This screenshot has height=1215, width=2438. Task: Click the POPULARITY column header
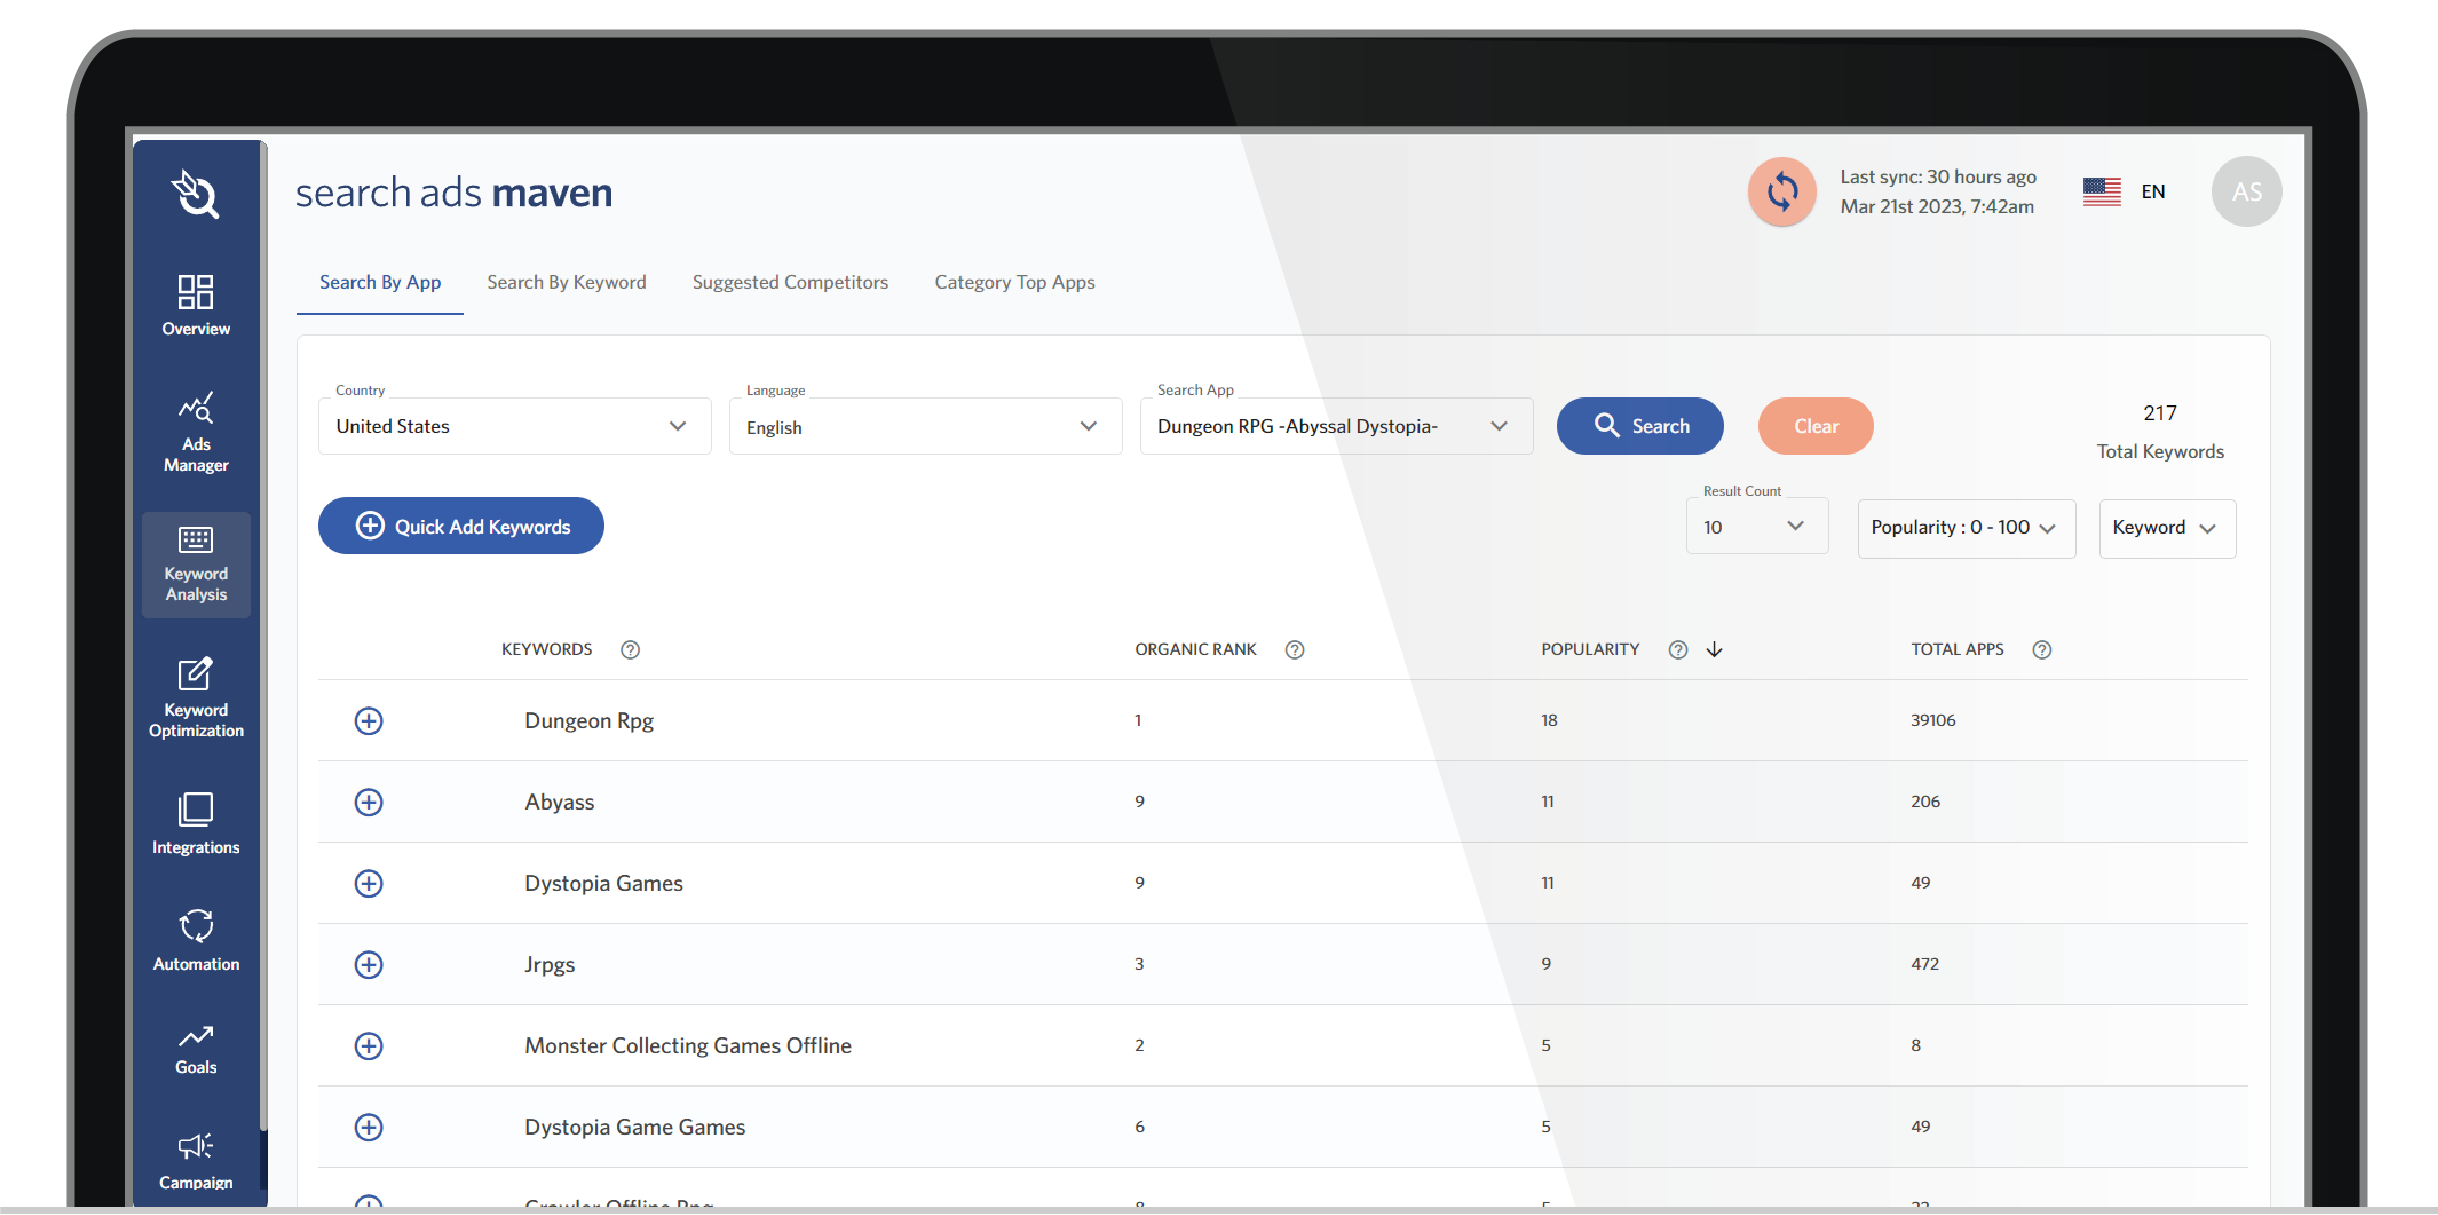[1590, 649]
